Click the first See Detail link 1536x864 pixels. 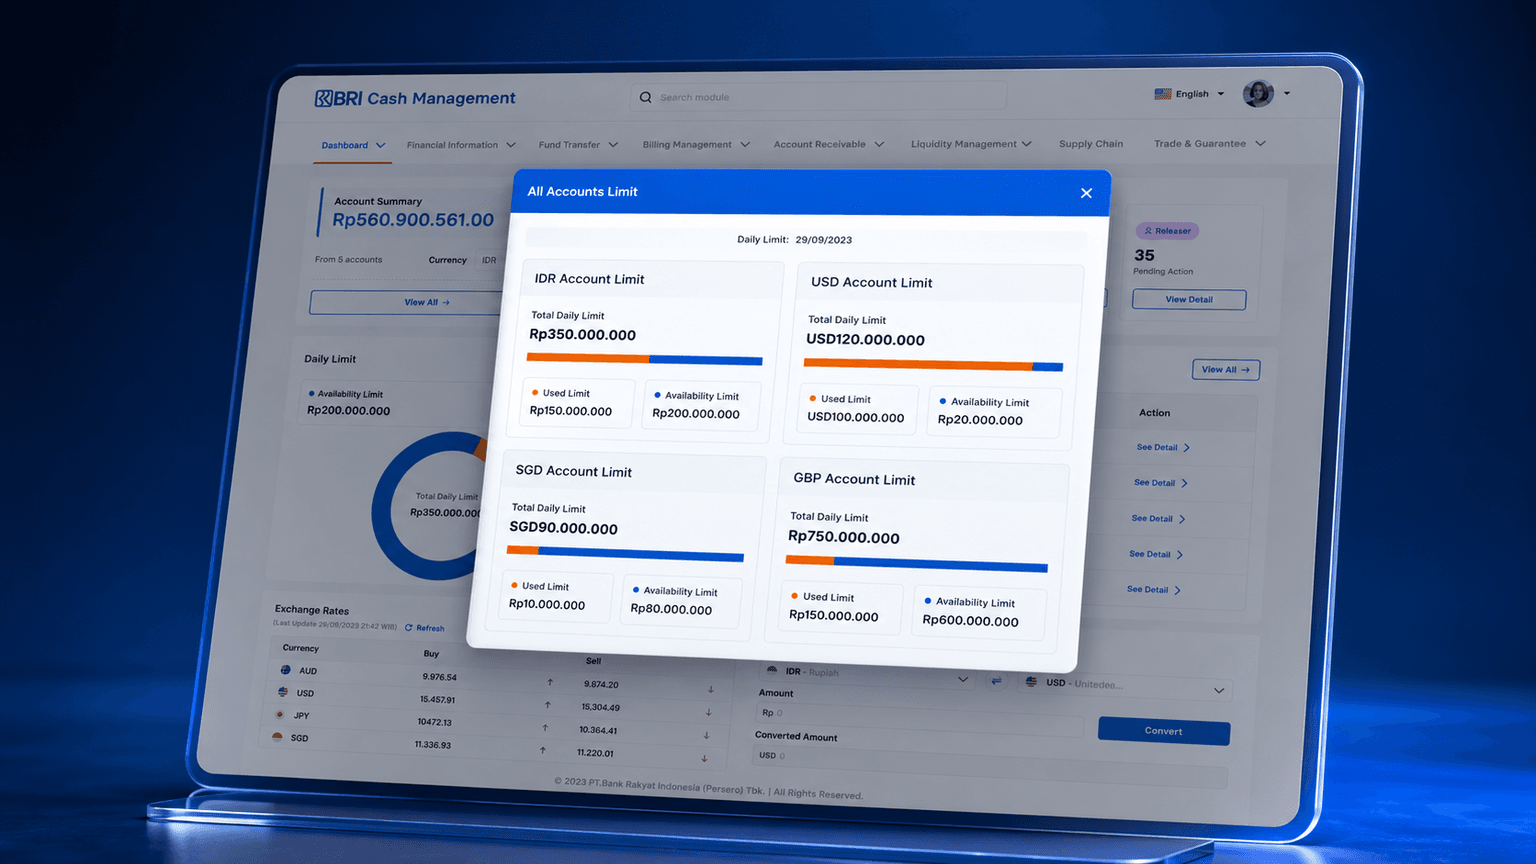click(x=1163, y=447)
